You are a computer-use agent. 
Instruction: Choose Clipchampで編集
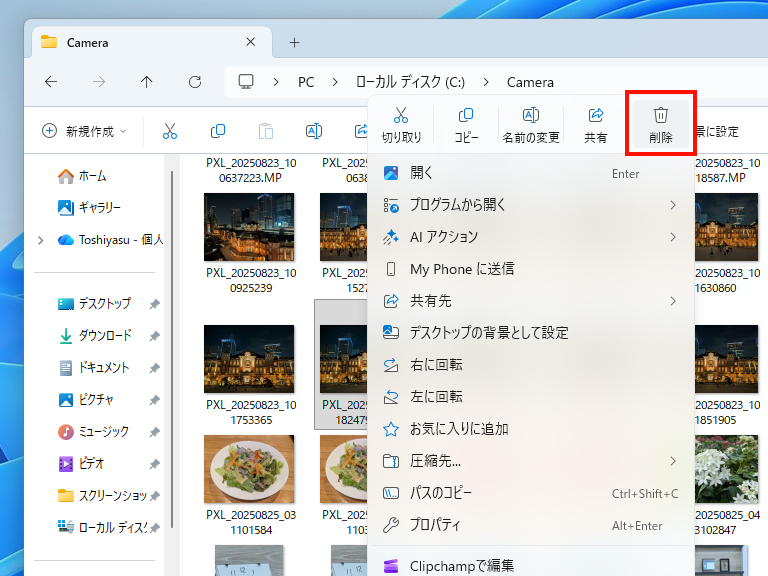pyautogui.click(x=531, y=566)
